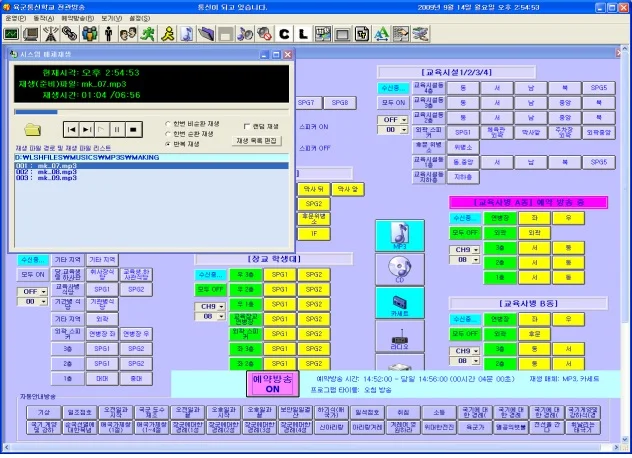Click the letter L toolbar icon
632x458 pixels.
pos(303,34)
